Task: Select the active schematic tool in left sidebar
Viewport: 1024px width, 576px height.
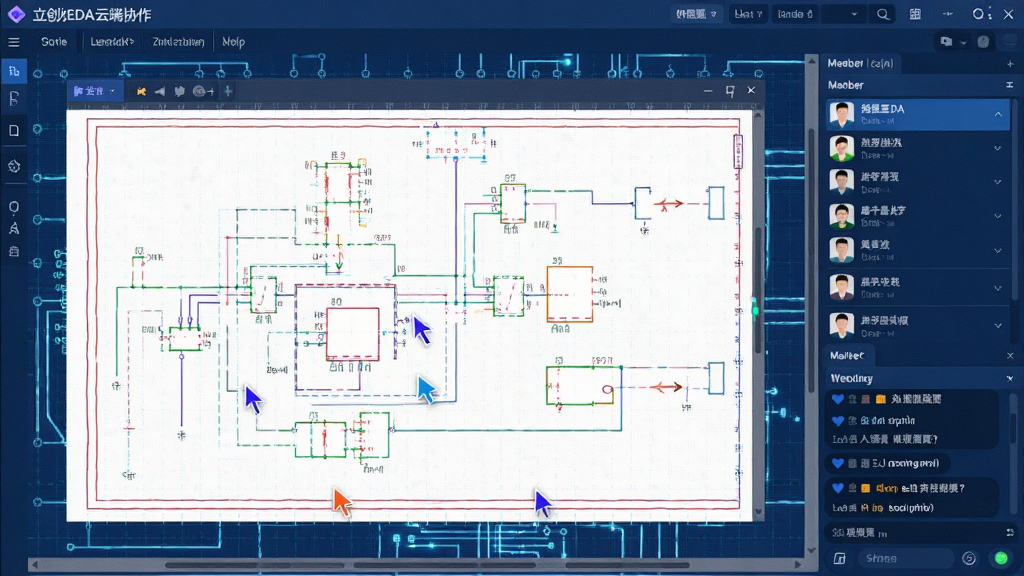Action: (14, 71)
